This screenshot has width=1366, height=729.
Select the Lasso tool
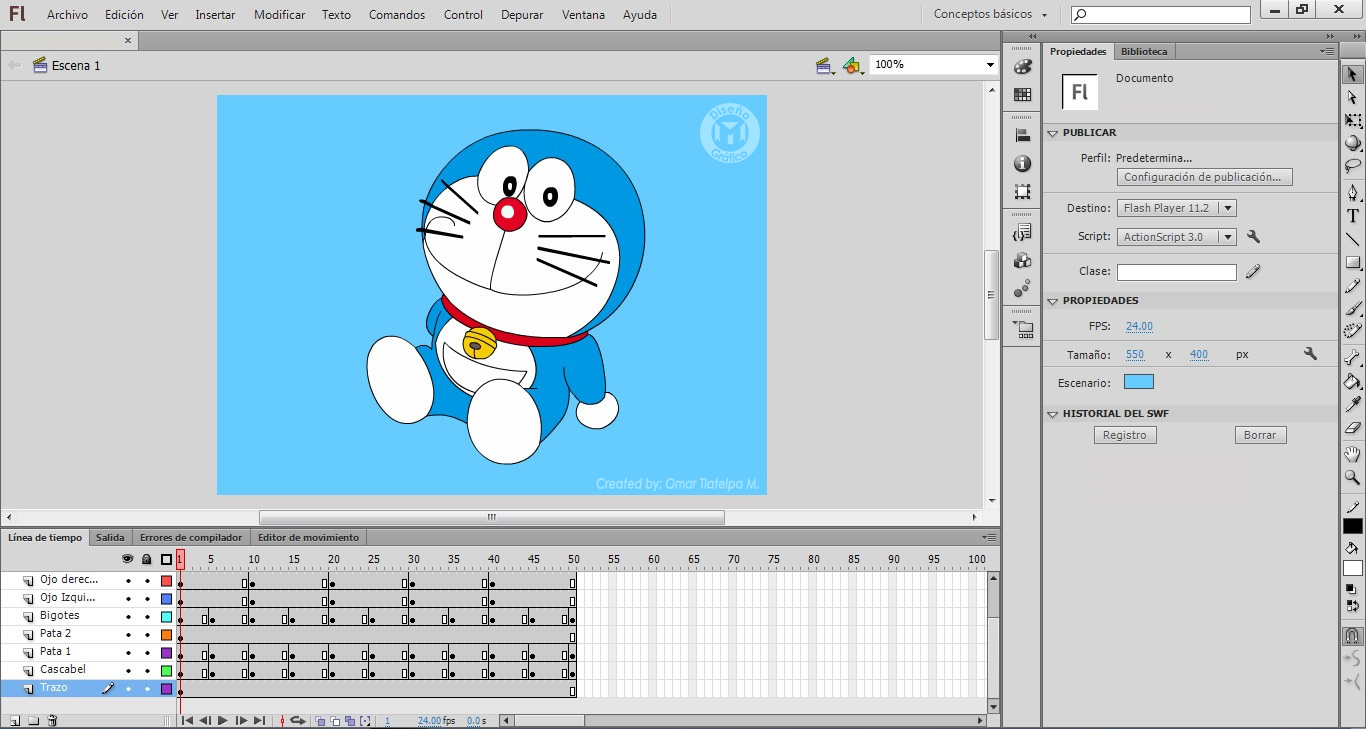[1352, 166]
